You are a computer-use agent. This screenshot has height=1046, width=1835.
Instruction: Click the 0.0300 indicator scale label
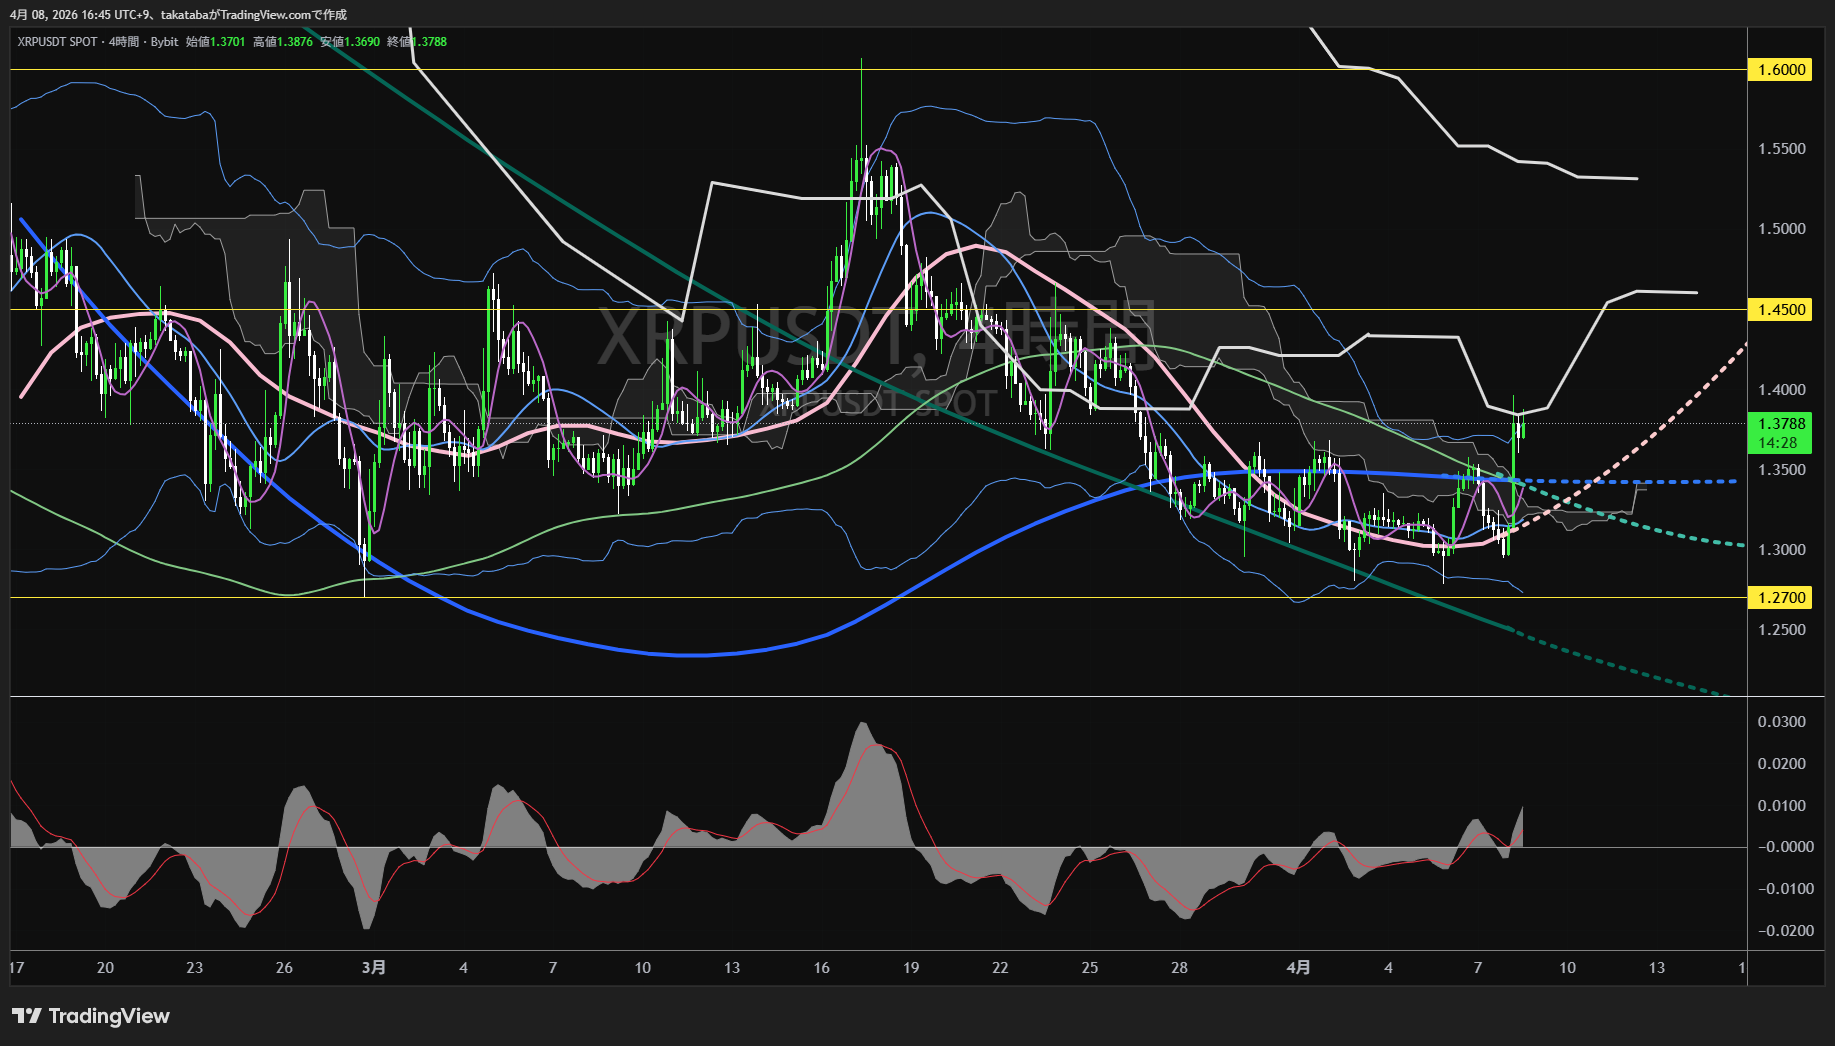(x=1781, y=721)
